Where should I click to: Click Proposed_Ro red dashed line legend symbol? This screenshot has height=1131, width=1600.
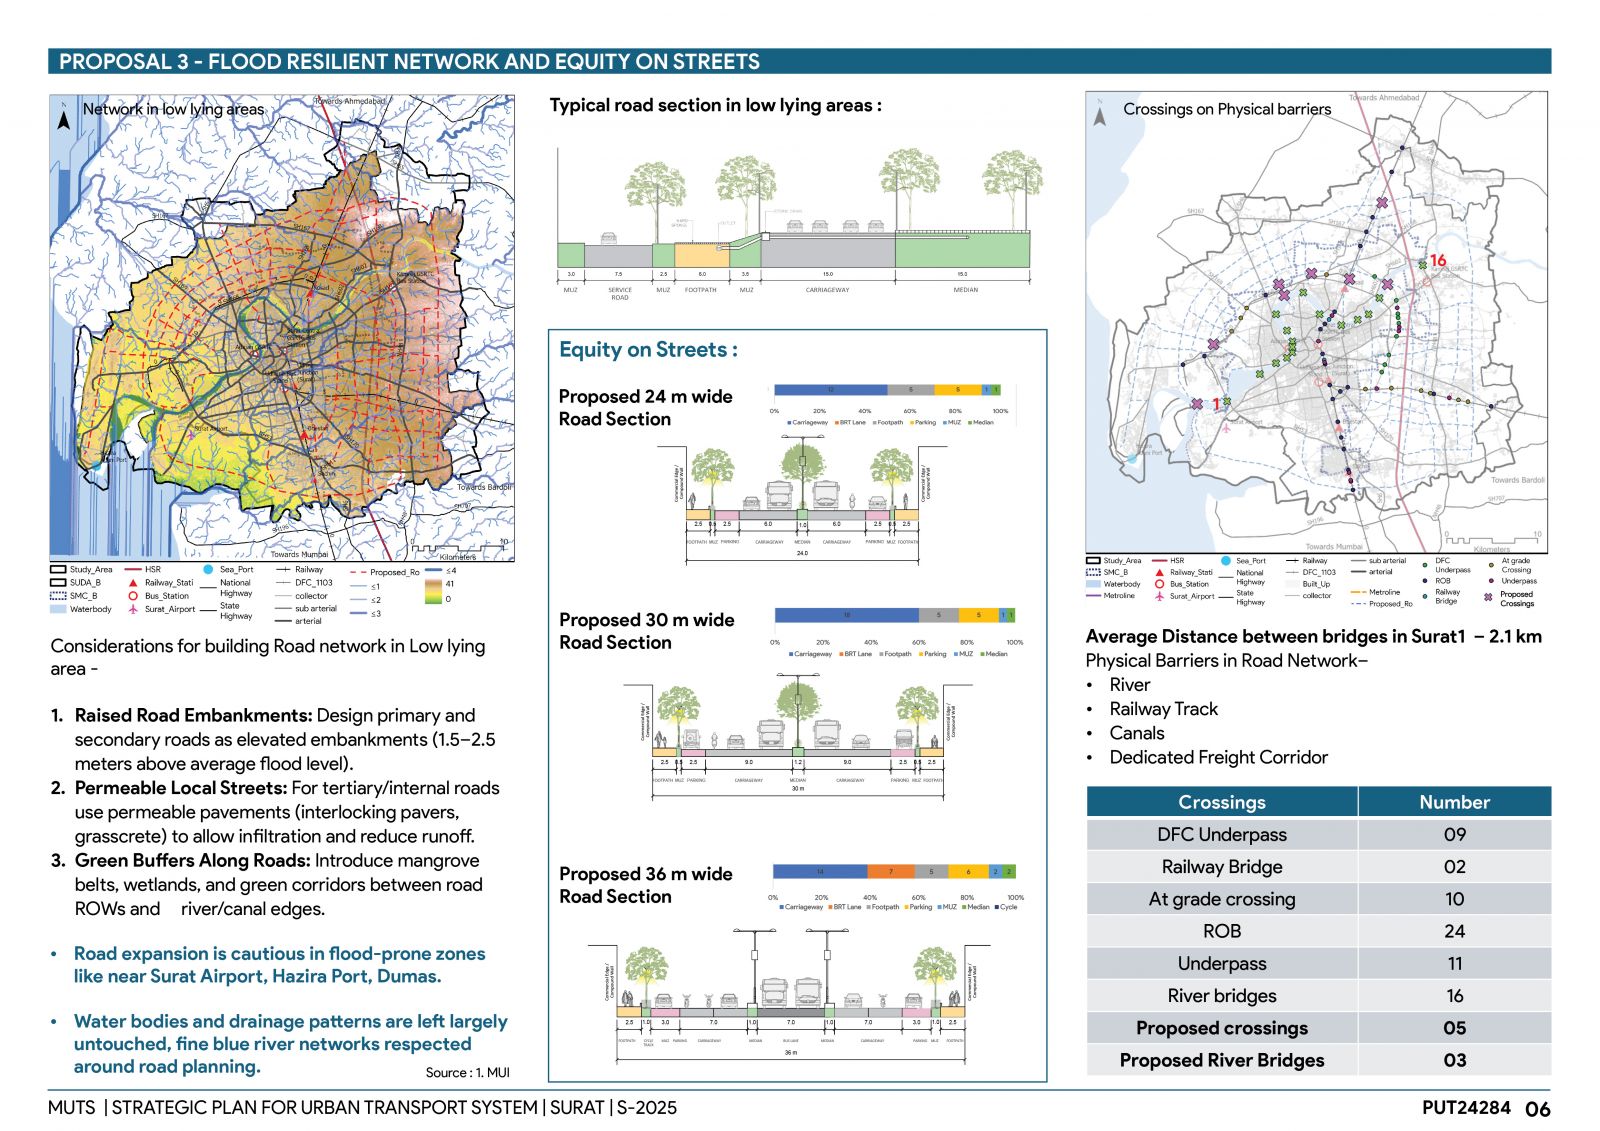click(358, 572)
